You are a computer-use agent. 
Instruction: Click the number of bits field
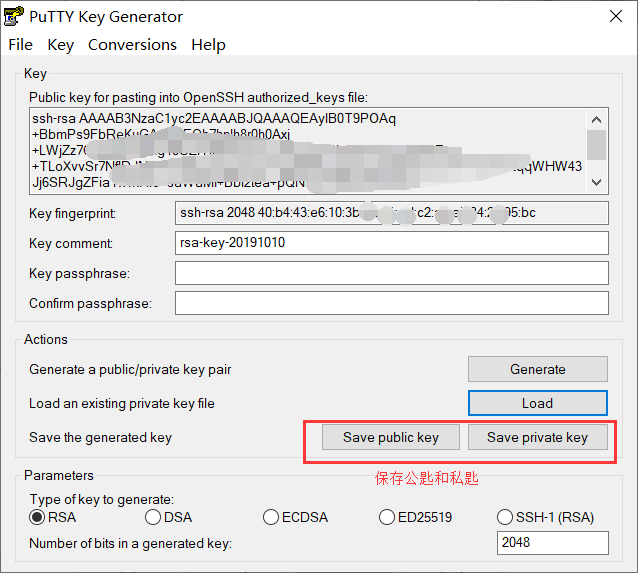(553, 543)
